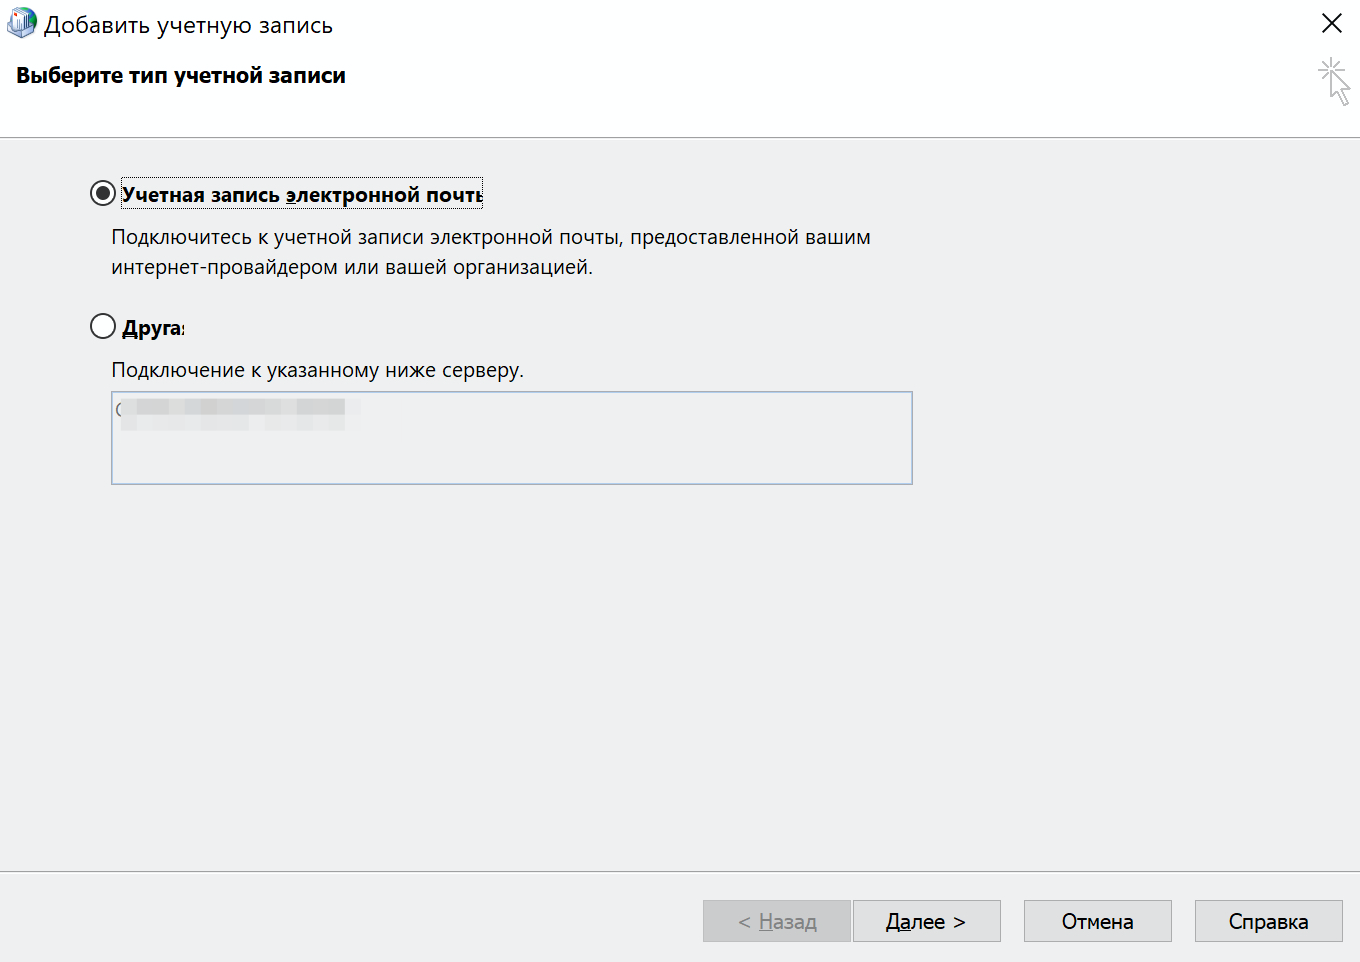This screenshot has width=1360, height=962.
Task: Select the blurred entry in server list
Action: pyautogui.click(x=234, y=413)
